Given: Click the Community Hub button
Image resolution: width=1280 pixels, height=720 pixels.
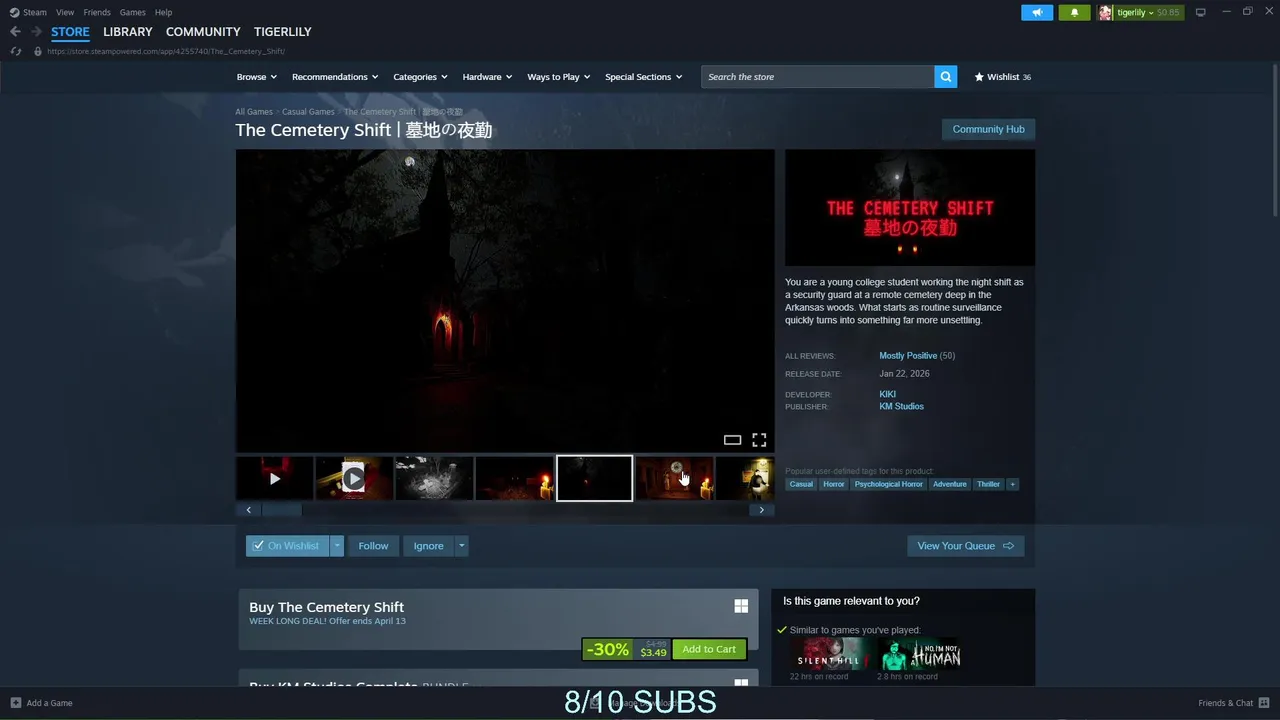Looking at the screenshot, I should 988,129.
